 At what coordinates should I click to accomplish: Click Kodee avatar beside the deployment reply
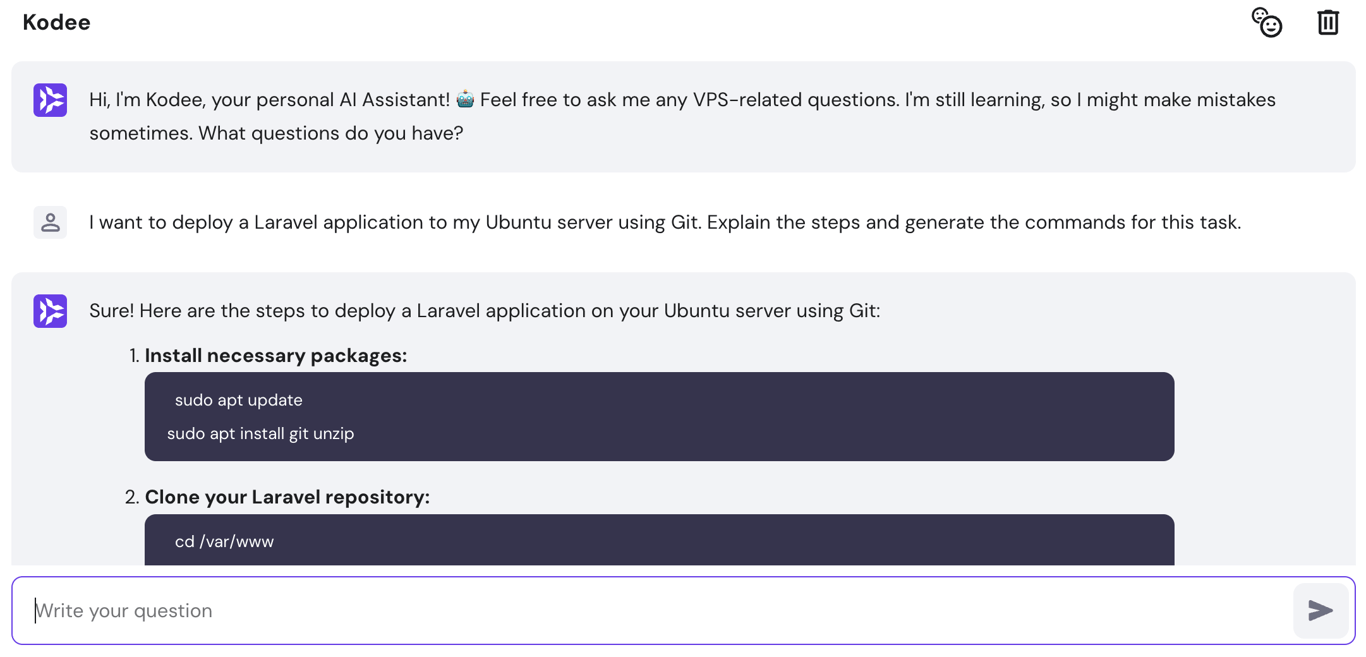(x=50, y=311)
